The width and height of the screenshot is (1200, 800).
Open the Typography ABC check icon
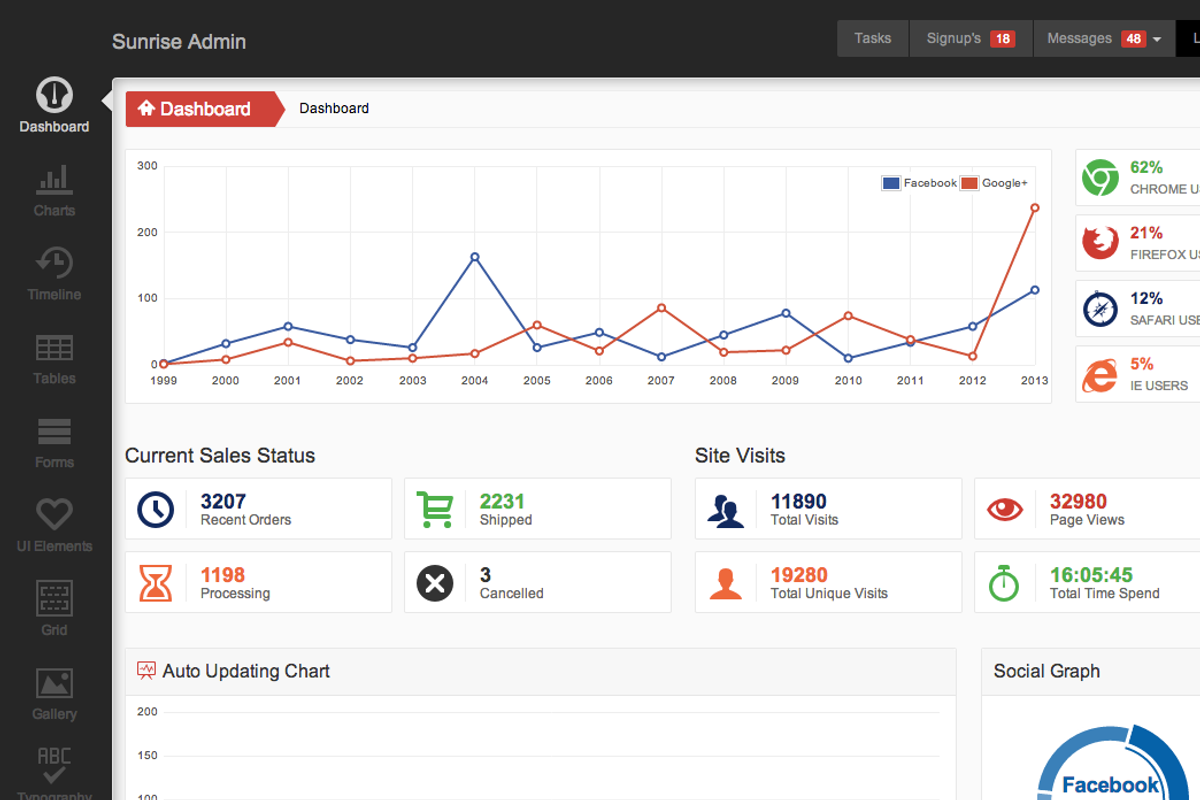[x=54, y=765]
